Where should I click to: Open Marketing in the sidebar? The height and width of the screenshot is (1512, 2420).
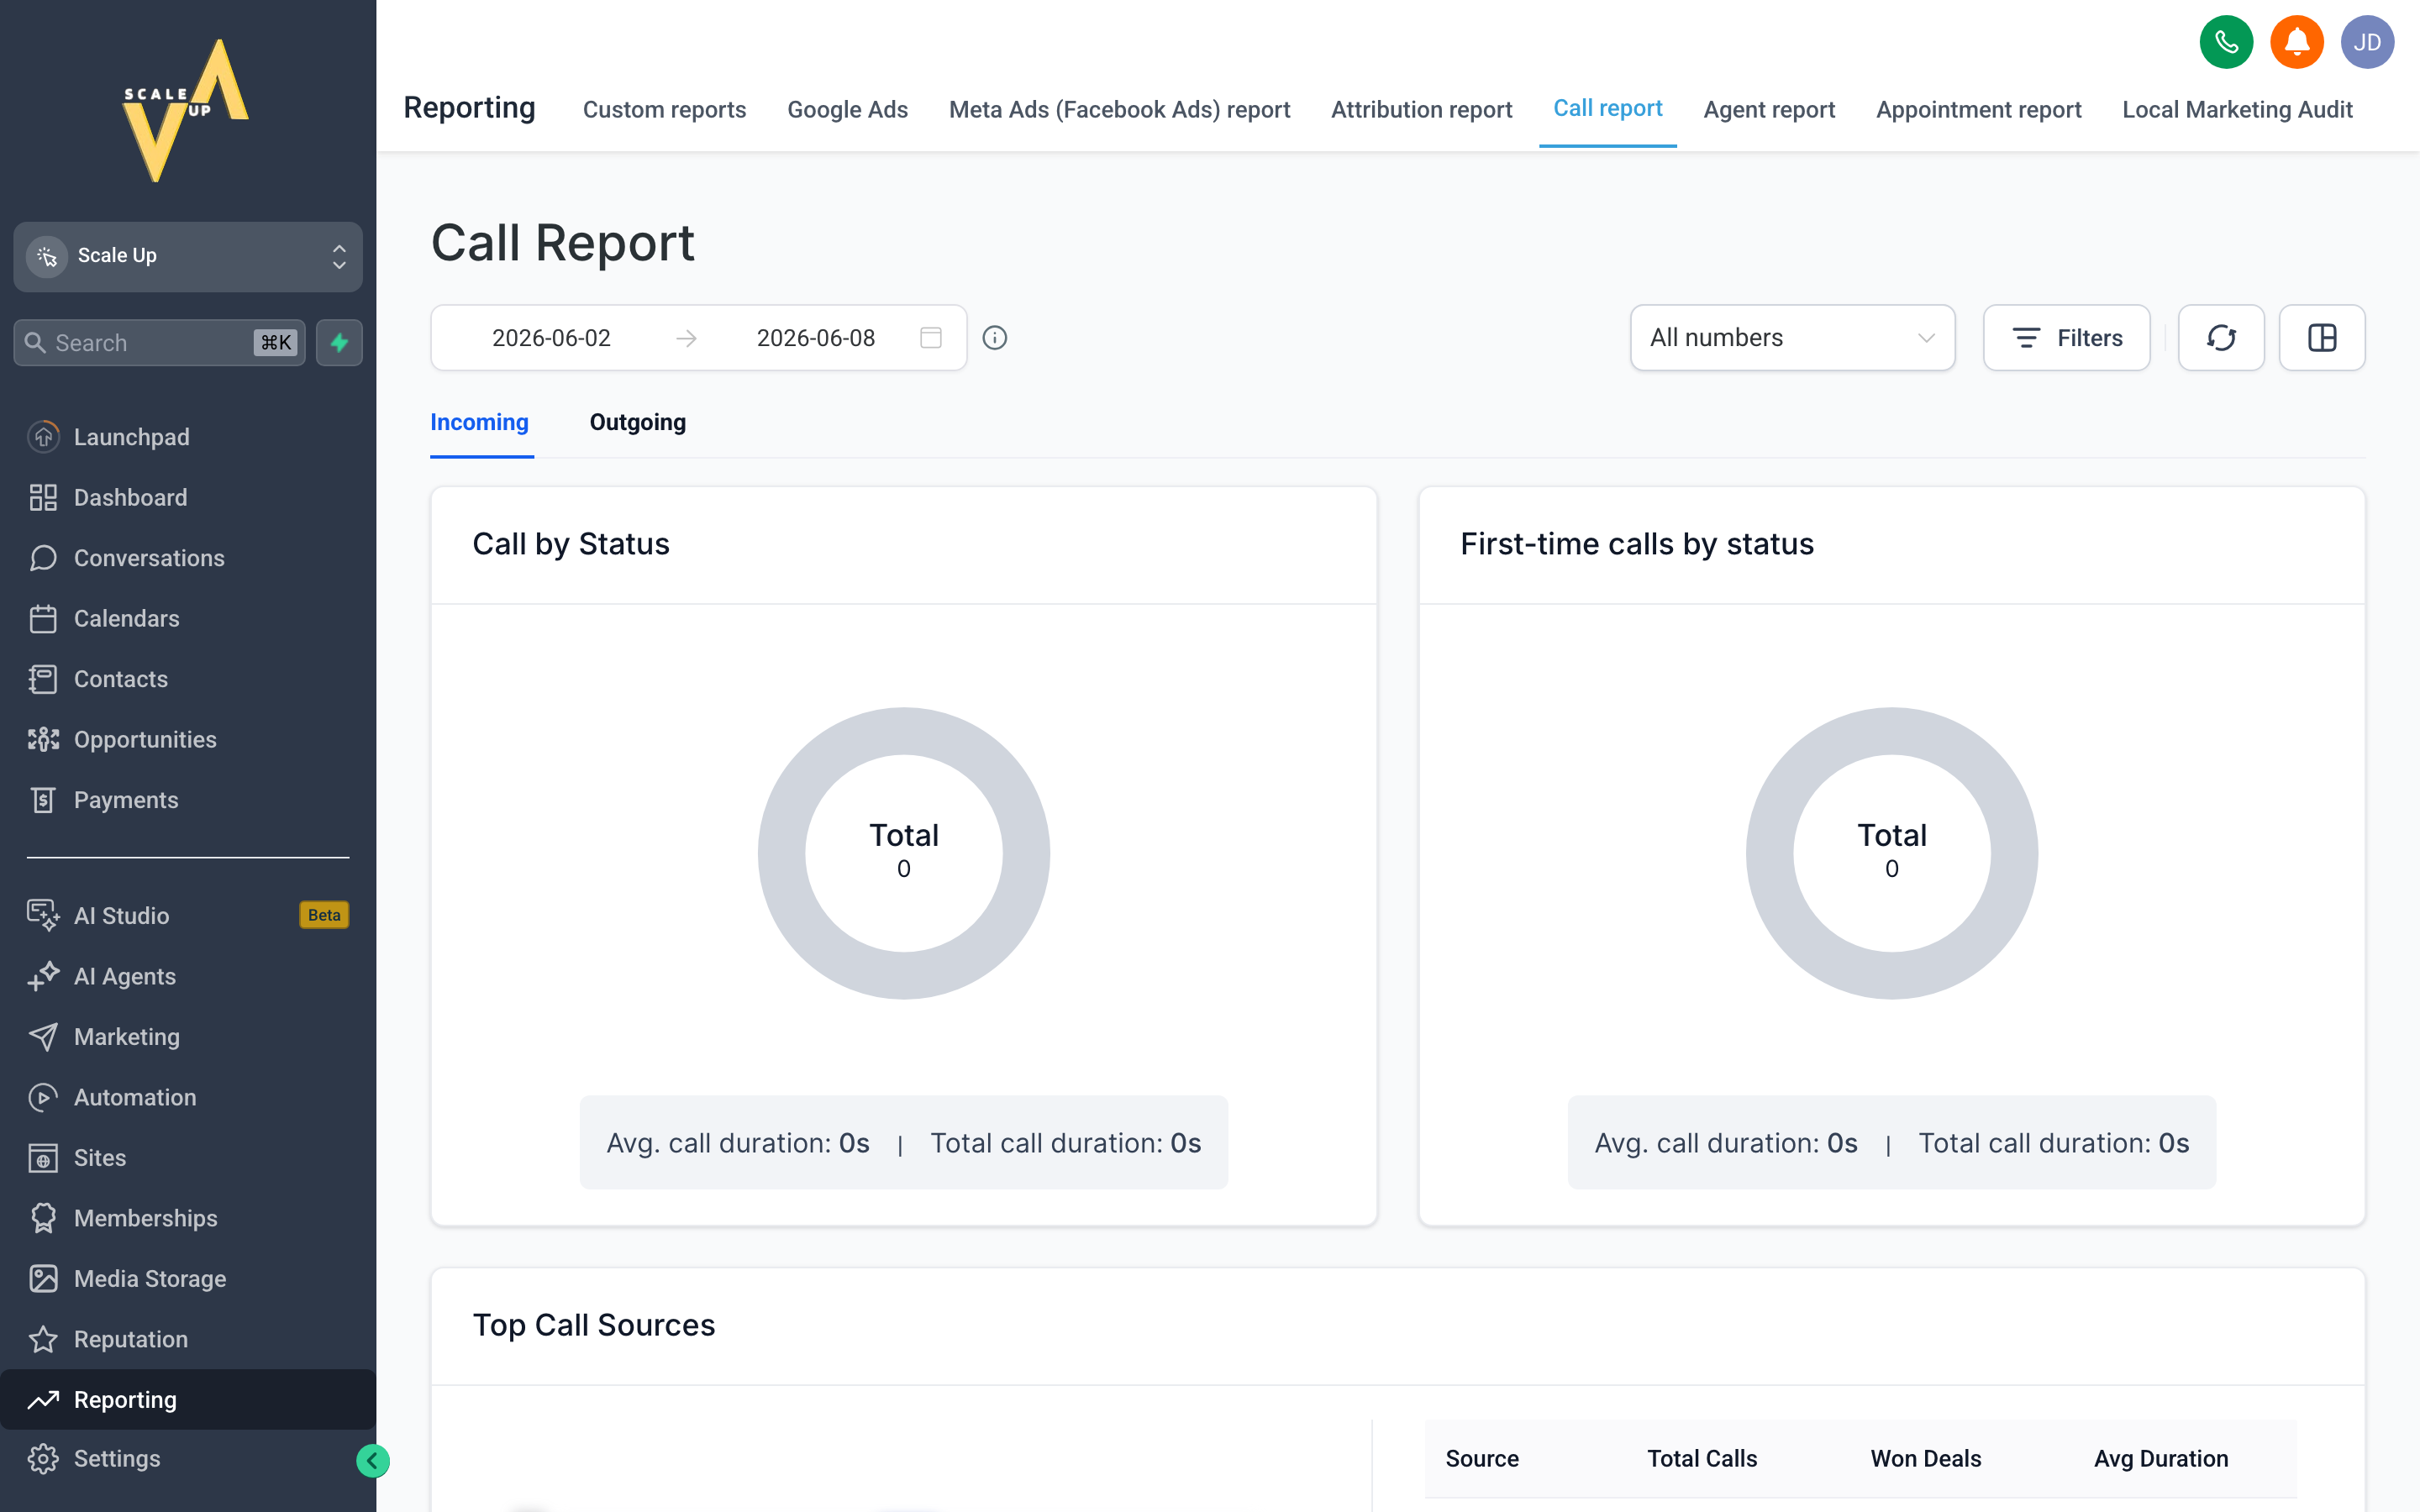pos(188,1037)
